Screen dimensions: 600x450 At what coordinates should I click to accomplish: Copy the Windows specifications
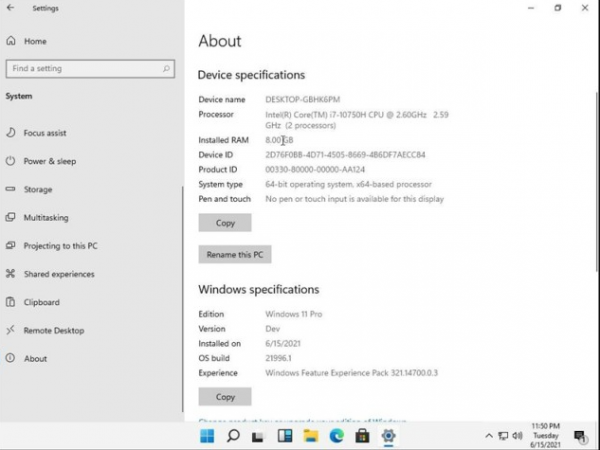(225, 397)
